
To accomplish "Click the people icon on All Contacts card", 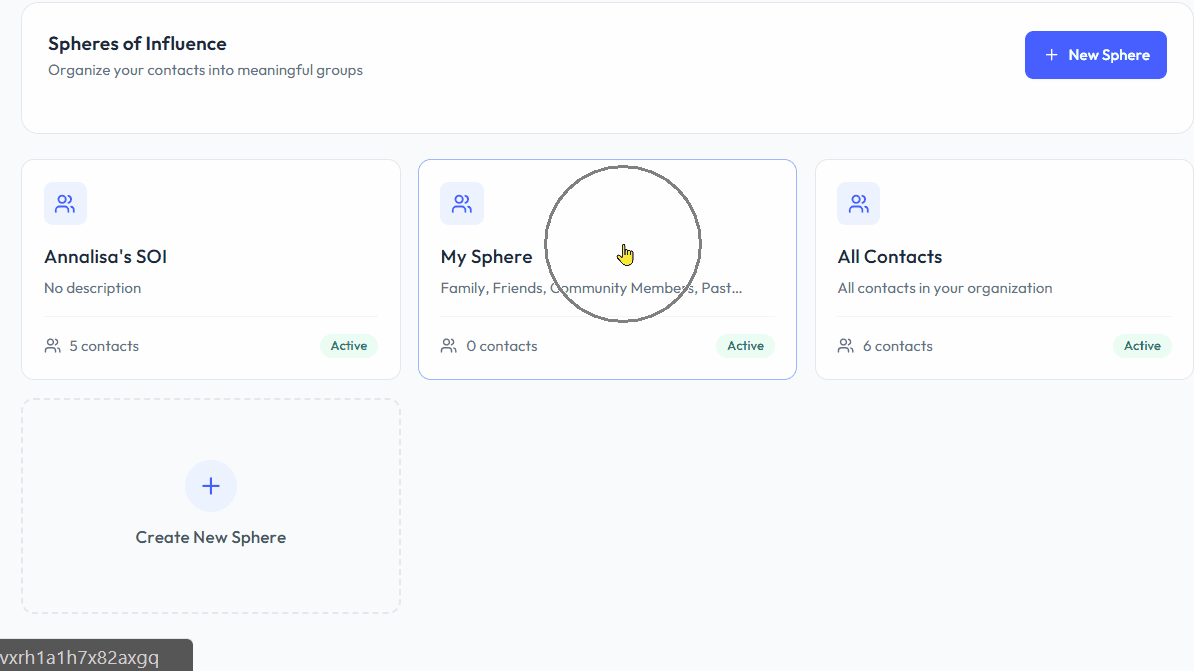I will (858, 204).
